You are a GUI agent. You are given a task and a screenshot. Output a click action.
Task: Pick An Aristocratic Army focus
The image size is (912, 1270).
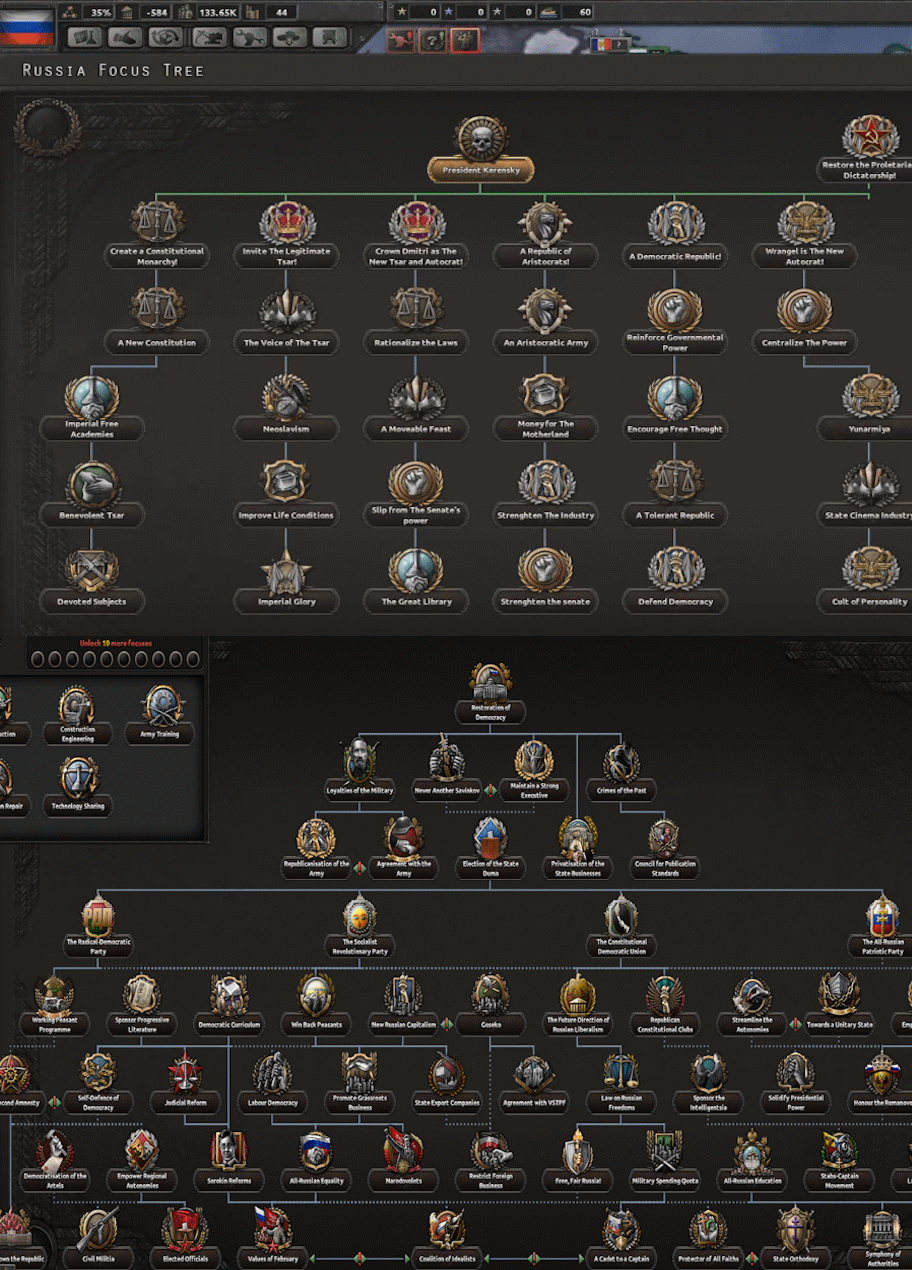point(545,320)
